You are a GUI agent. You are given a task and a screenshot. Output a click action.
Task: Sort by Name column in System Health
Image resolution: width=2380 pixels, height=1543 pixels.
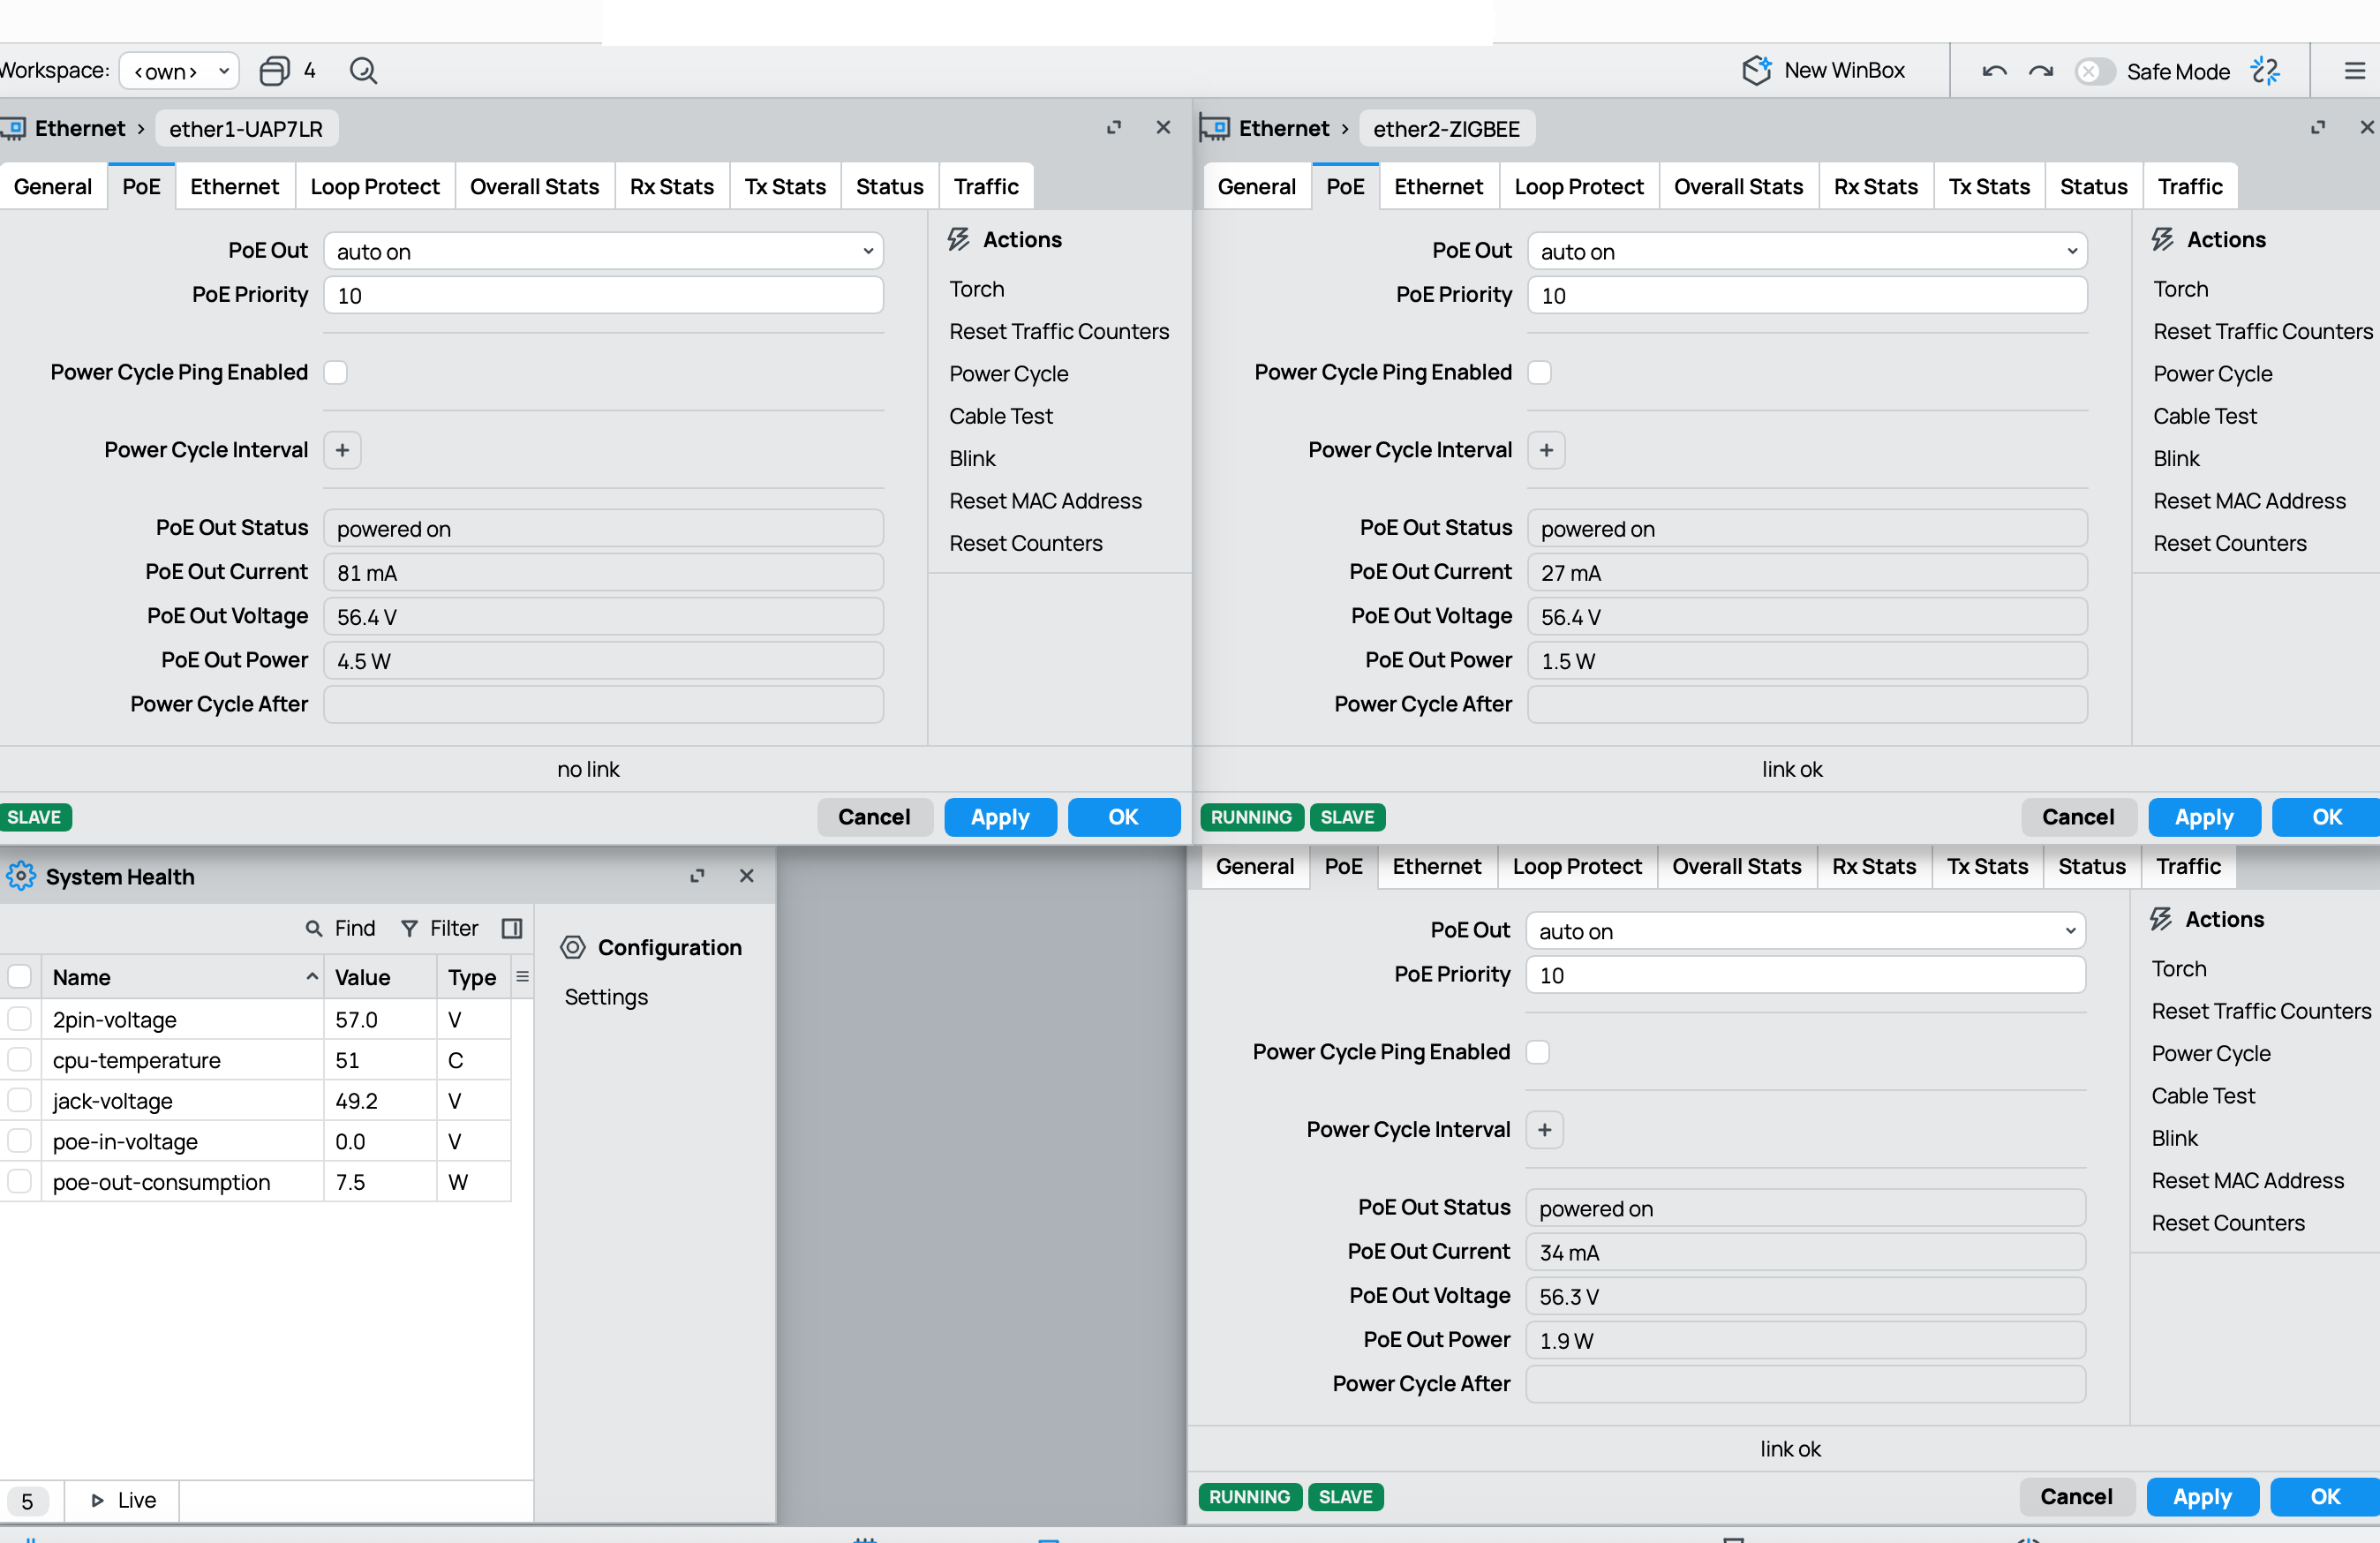pos(182,977)
